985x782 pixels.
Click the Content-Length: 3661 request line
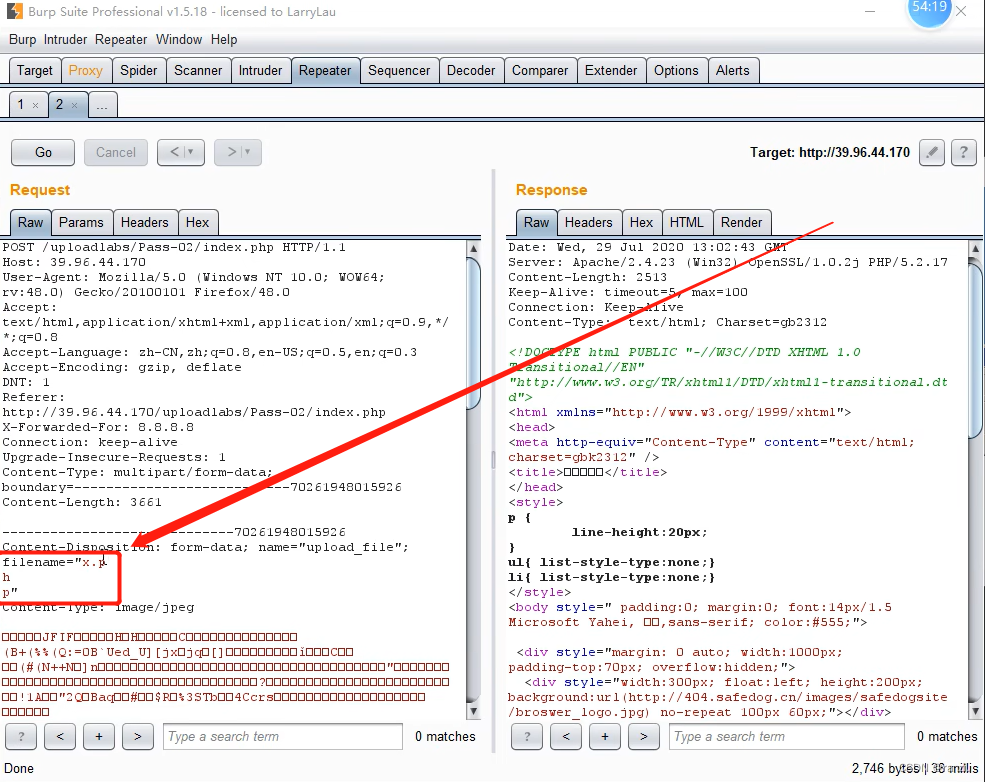tap(82, 502)
